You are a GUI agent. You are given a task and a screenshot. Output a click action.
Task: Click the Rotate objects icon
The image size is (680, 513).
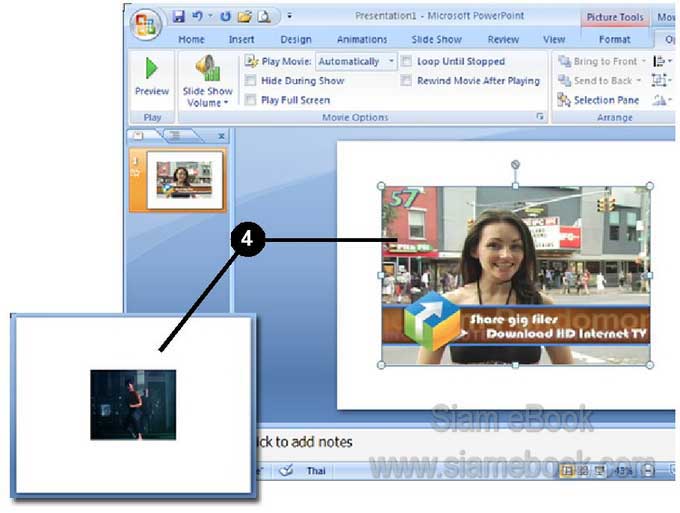[662, 100]
